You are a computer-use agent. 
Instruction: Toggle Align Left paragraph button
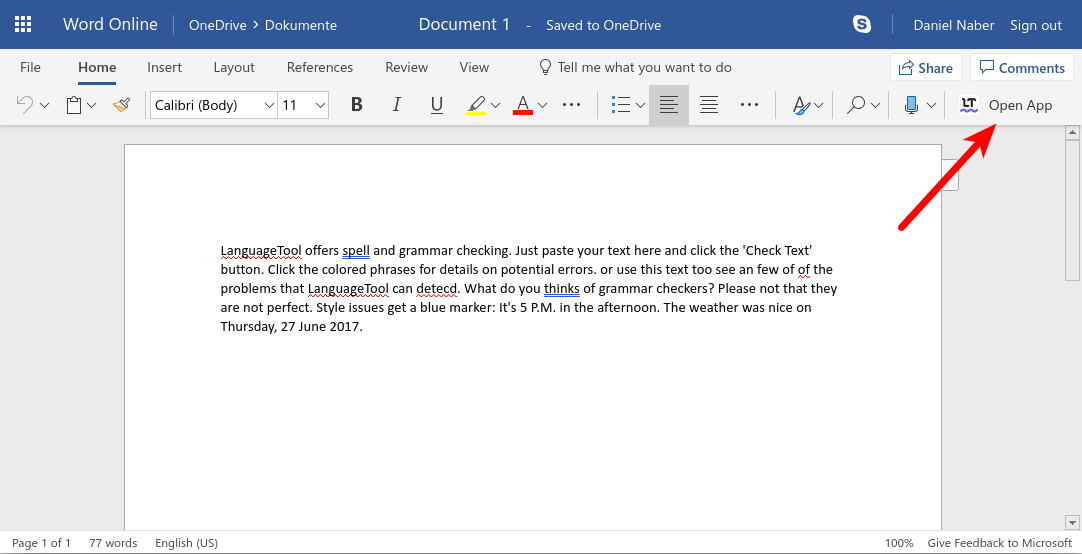pyautogui.click(x=669, y=105)
